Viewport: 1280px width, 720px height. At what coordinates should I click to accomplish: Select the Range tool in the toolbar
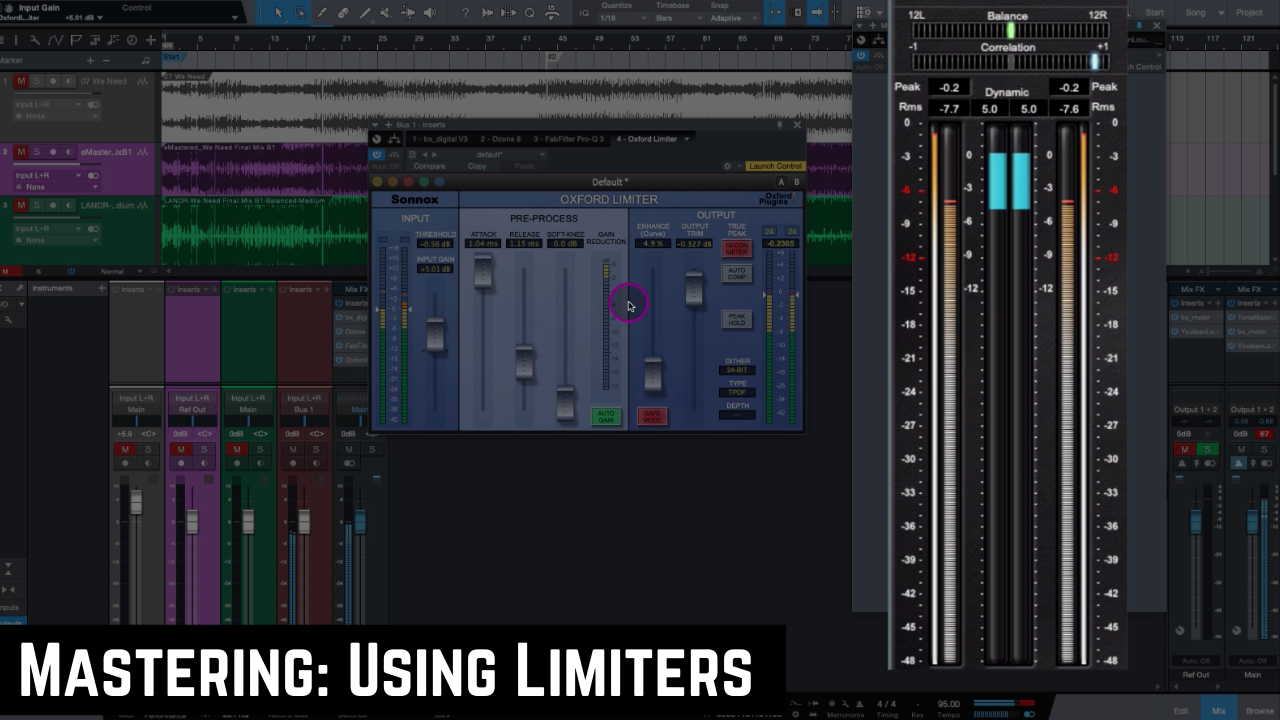click(x=300, y=13)
